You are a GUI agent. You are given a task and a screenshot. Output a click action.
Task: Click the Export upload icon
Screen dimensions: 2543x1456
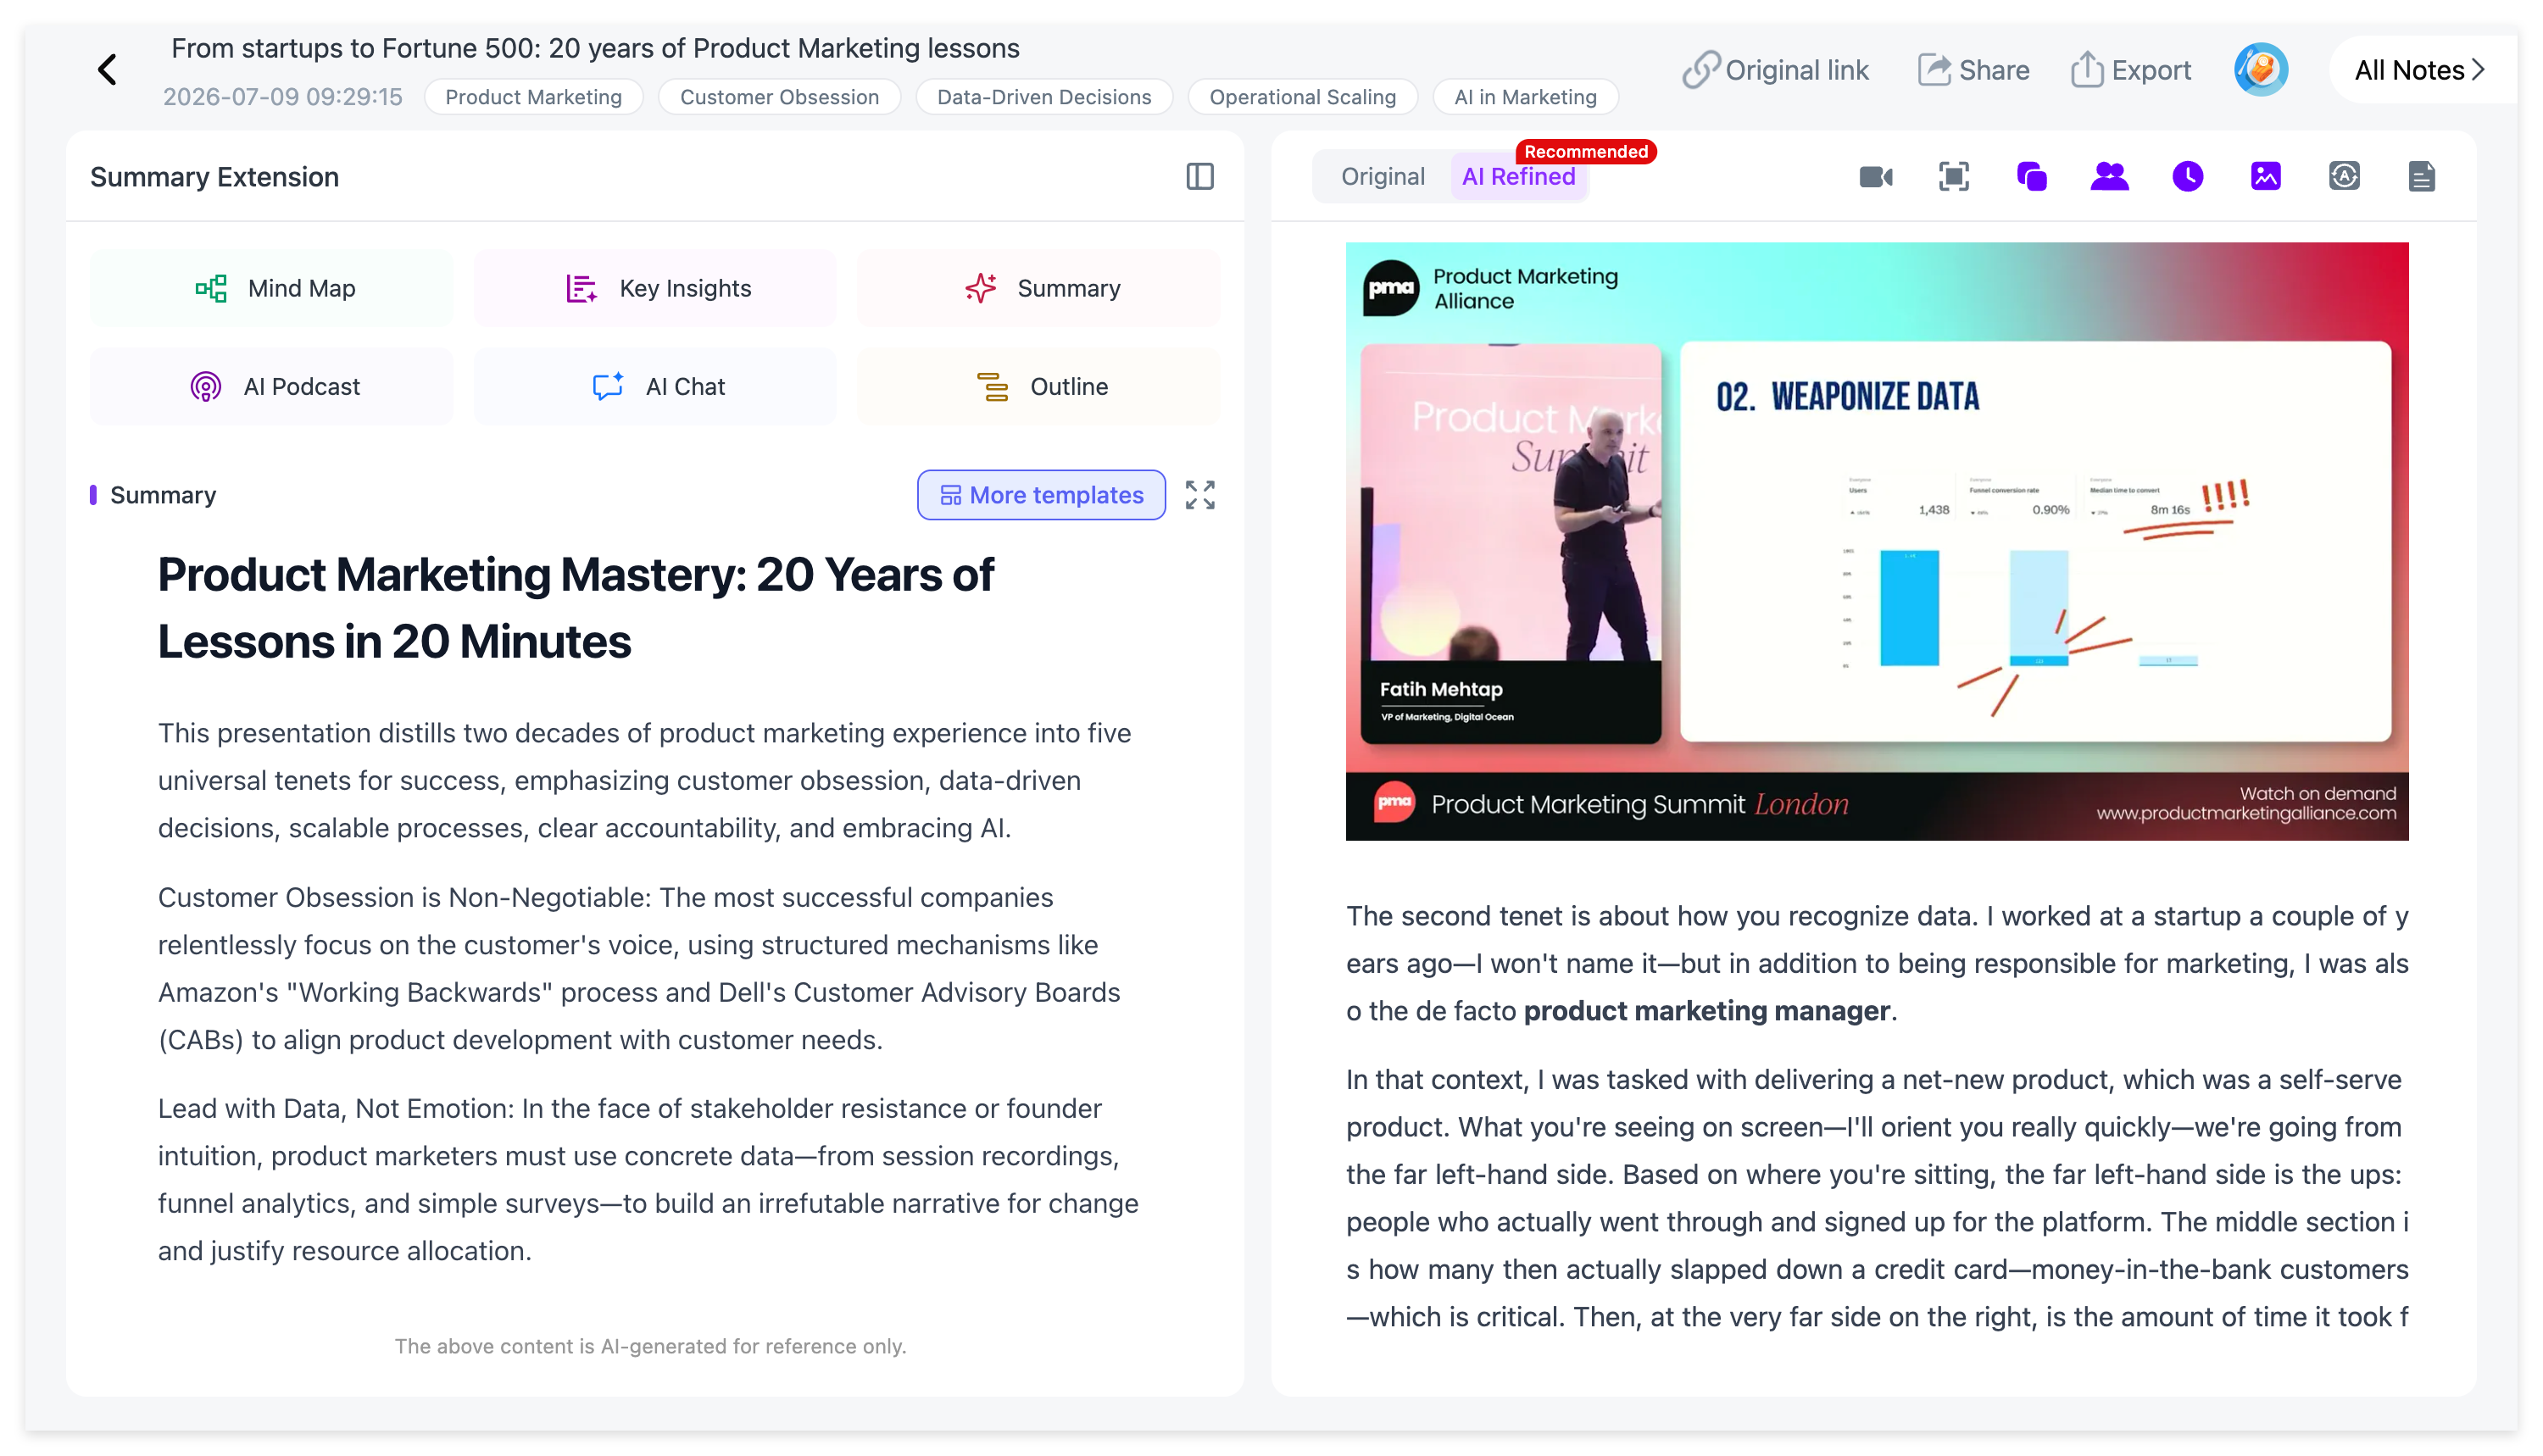[2086, 70]
